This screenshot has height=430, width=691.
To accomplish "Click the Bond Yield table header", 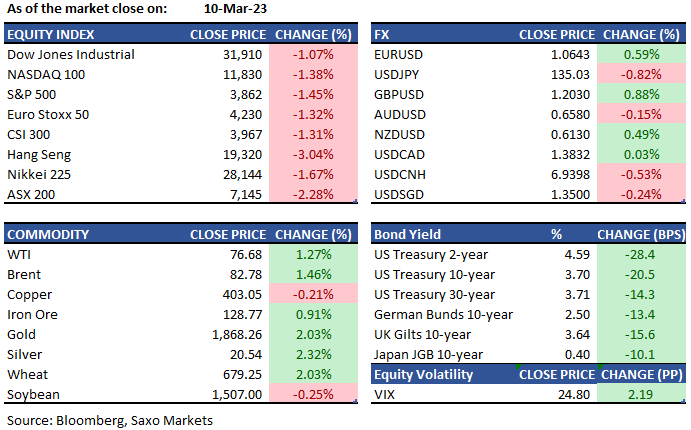I will 406,234.
